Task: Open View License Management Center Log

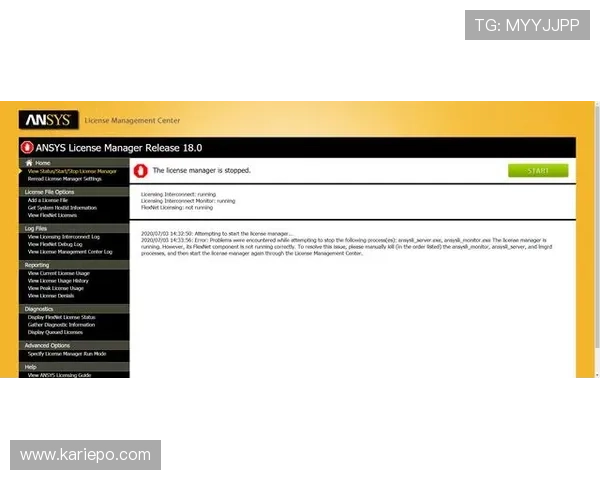Action: pos(70,252)
